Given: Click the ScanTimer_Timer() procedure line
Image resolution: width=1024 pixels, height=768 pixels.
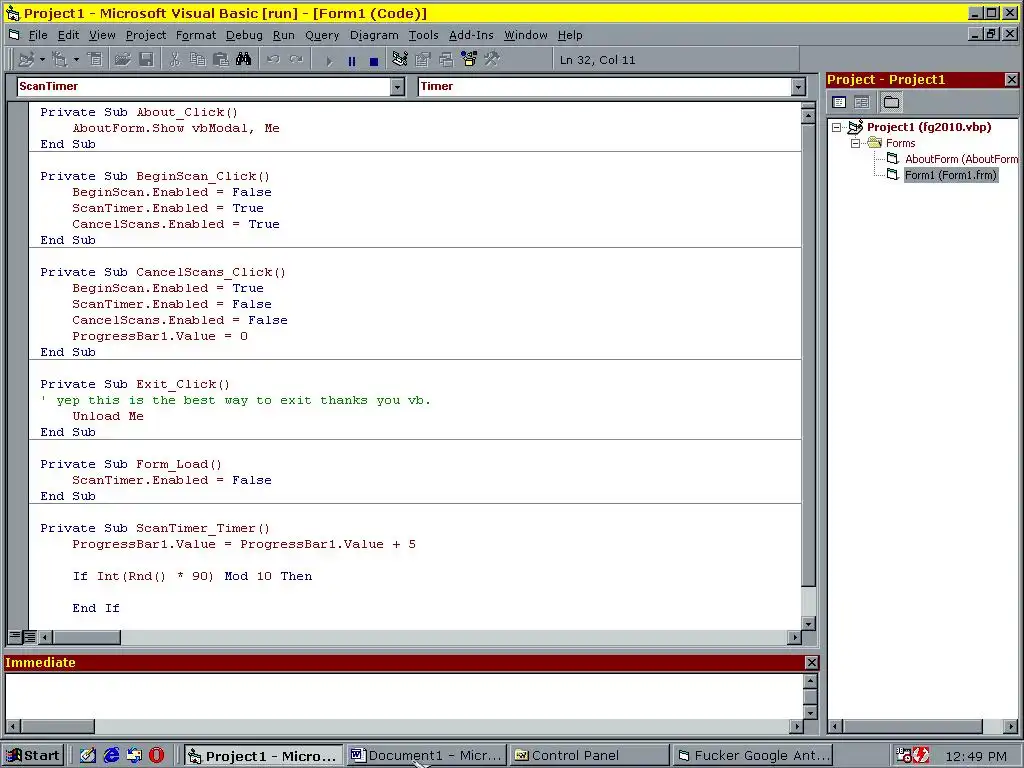Looking at the screenshot, I should [155, 528].
